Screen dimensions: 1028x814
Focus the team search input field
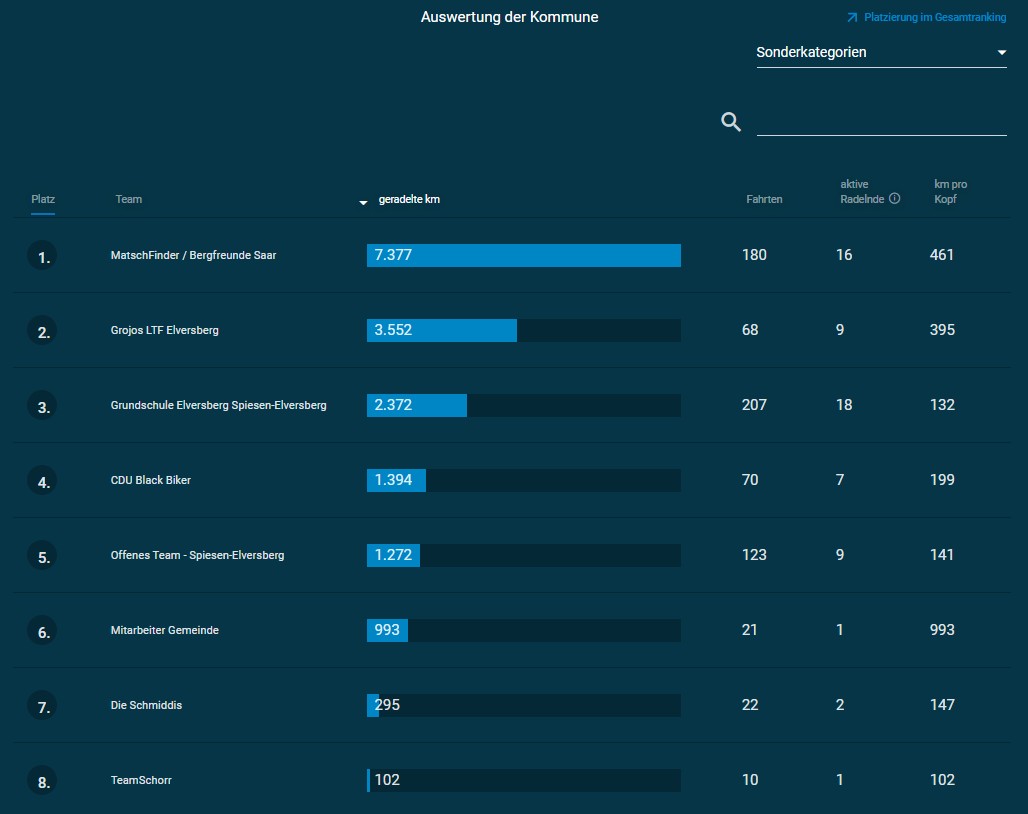tap(881, 122)
